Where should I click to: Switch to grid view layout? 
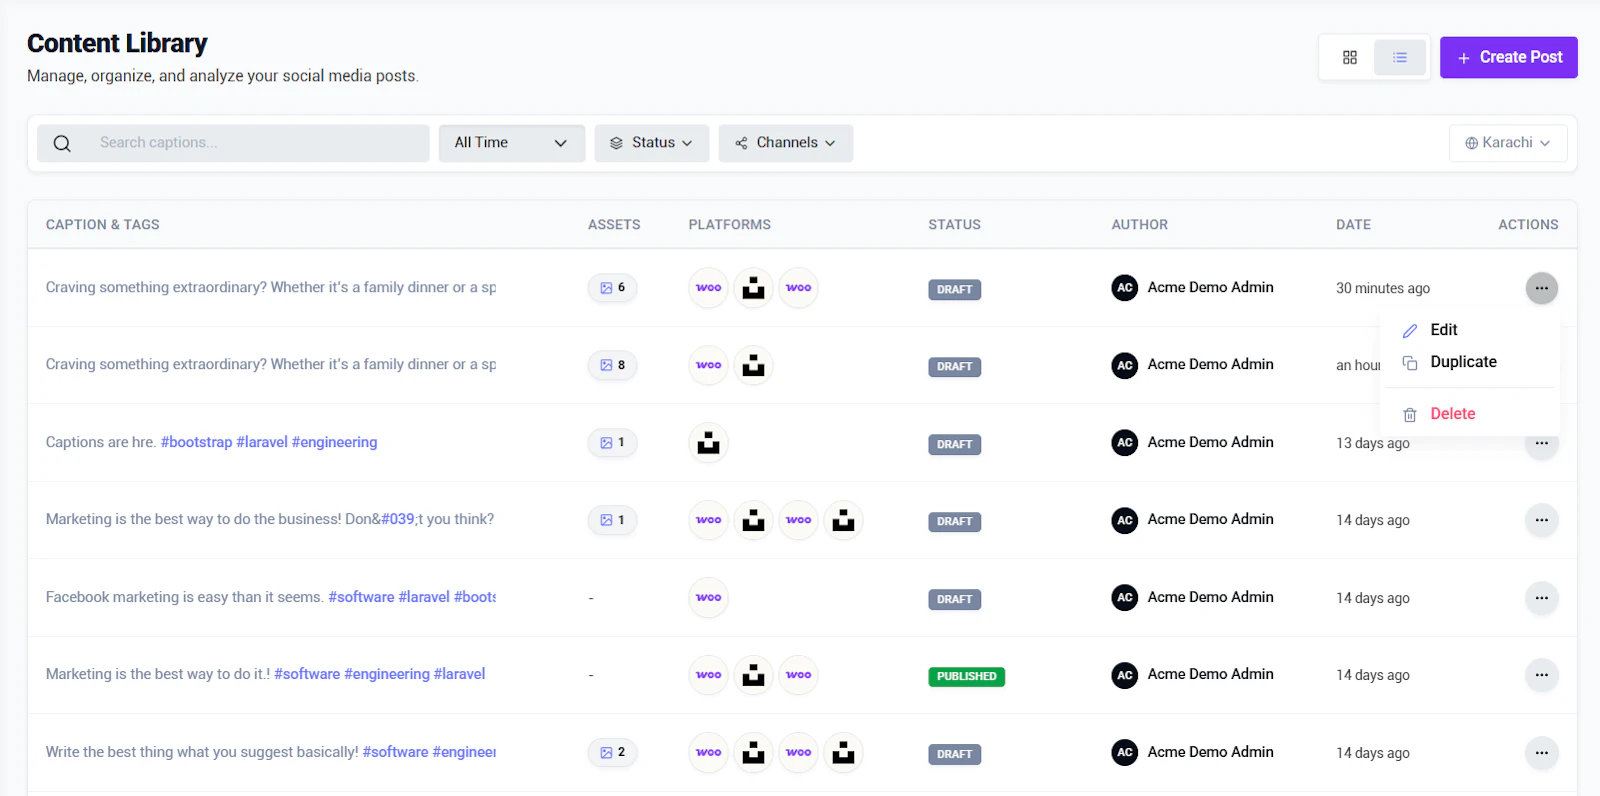tap(1349, 57)
